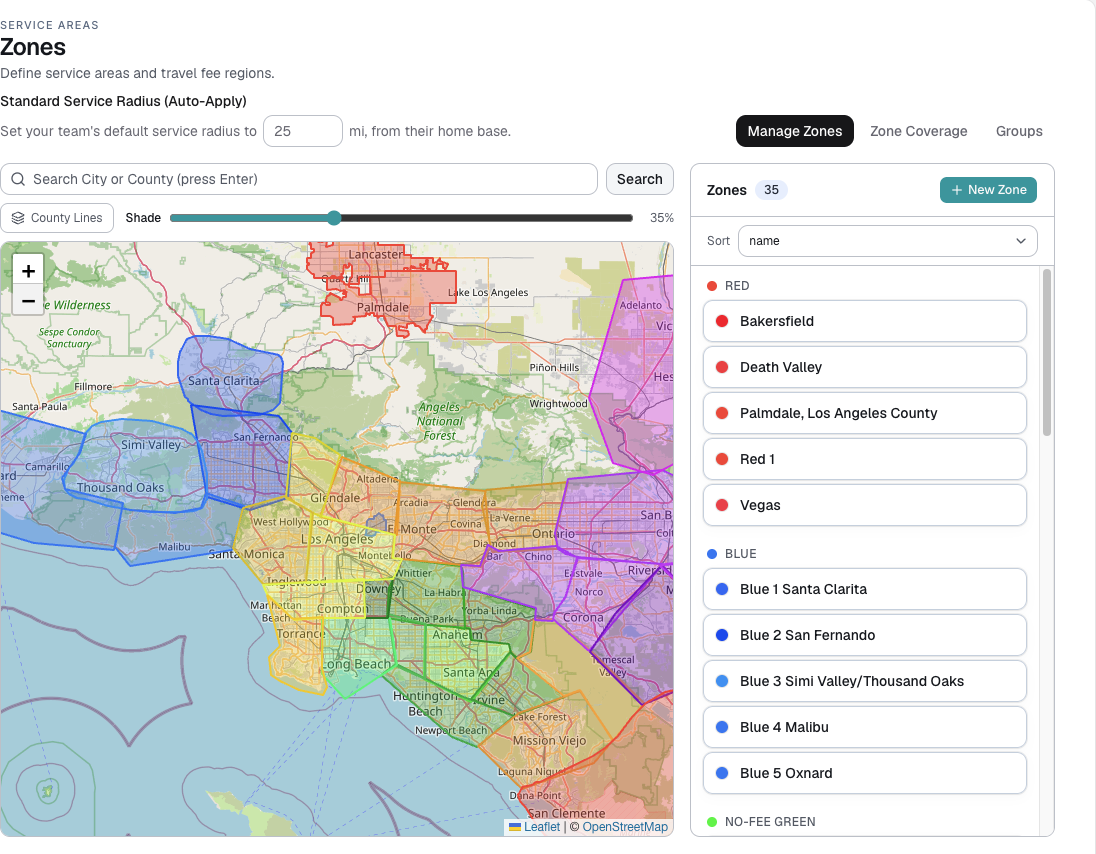Open the Sort by name dropdown

click(887, 241)
